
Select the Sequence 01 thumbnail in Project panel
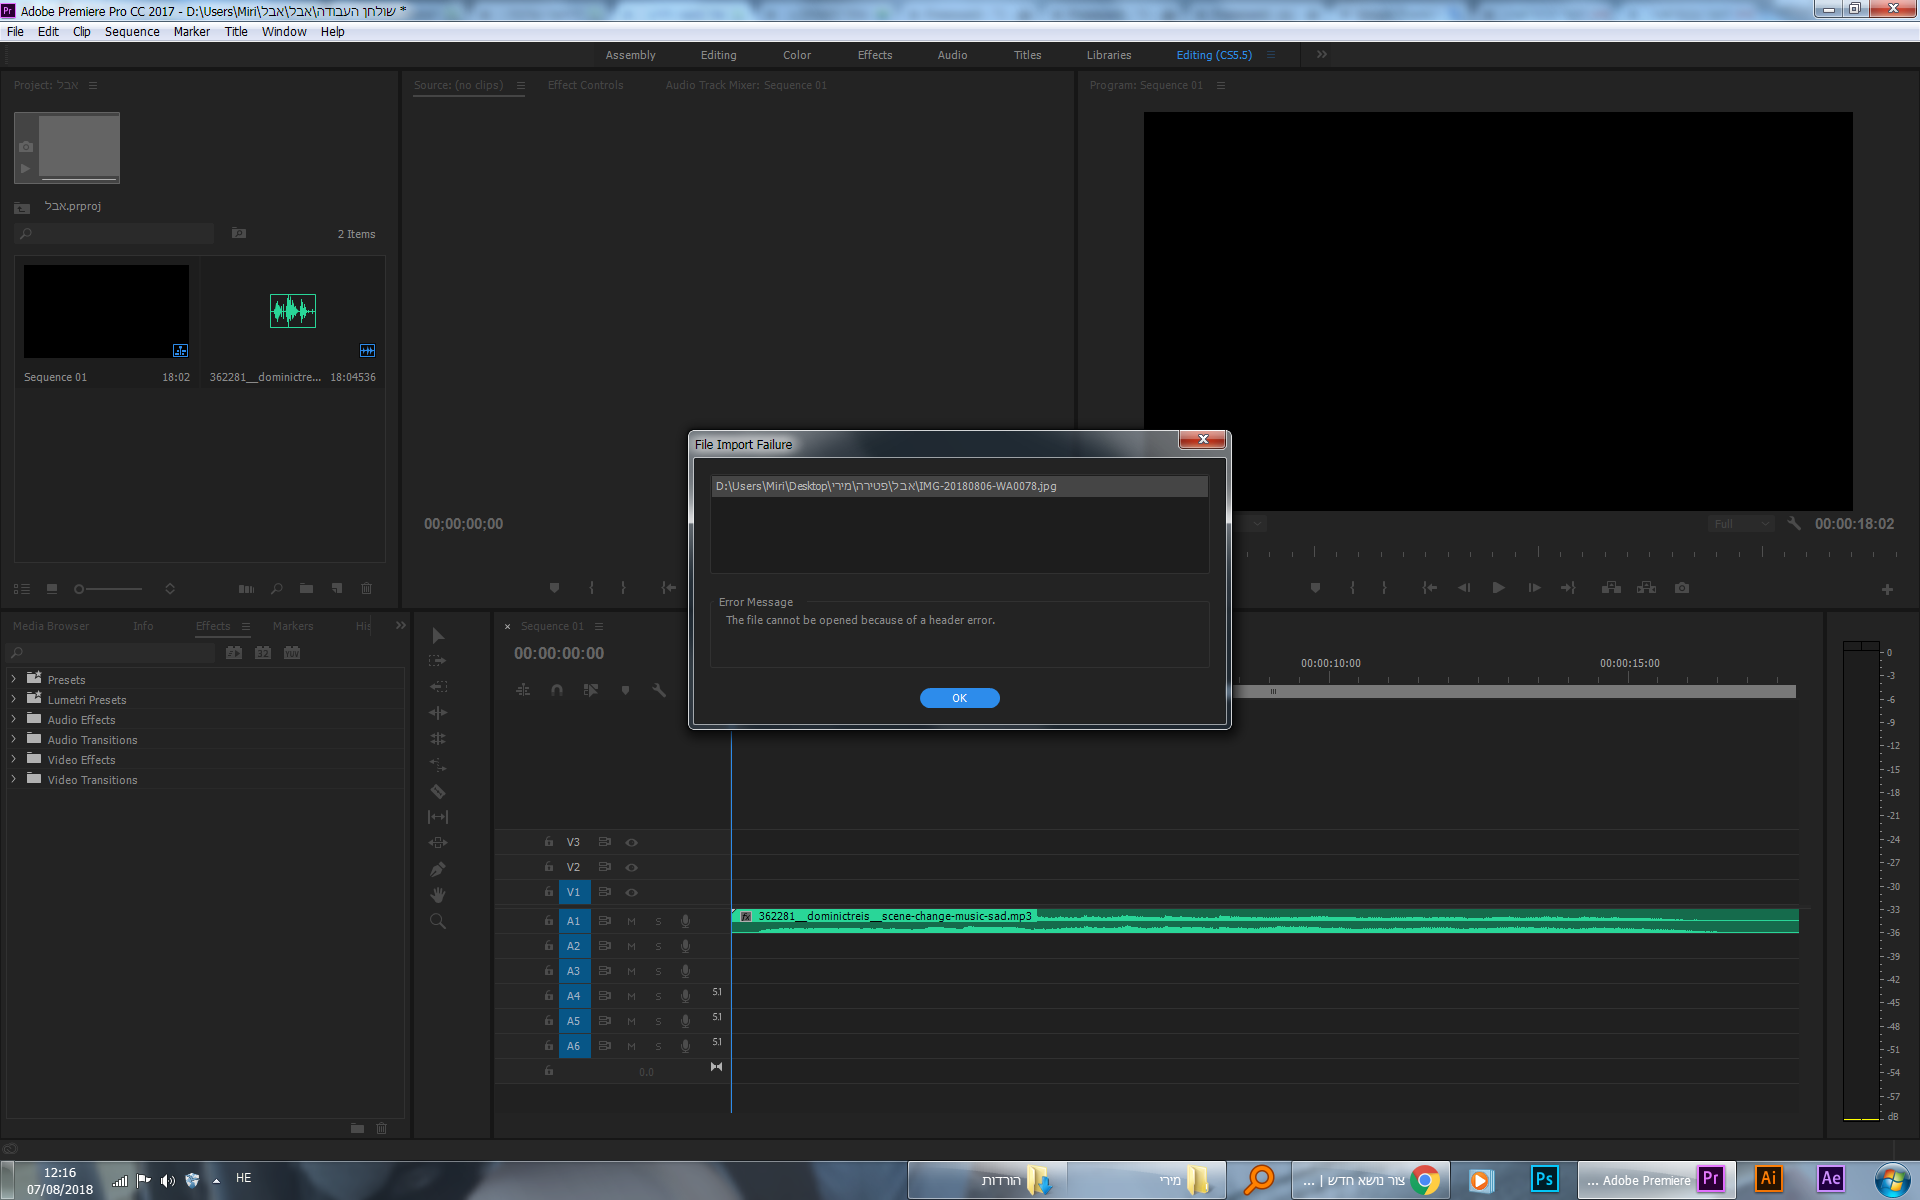click(x=106, y=311)
